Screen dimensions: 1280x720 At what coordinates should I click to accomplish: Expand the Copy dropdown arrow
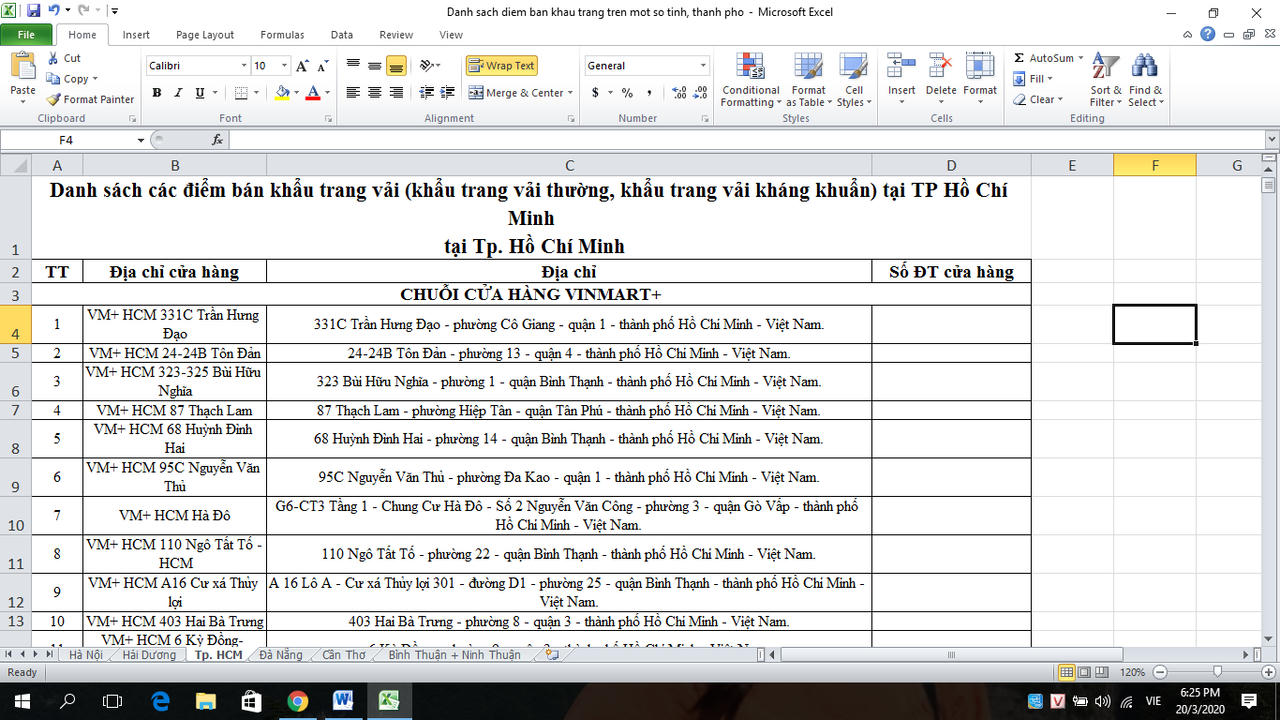click(x=96, y=79)
